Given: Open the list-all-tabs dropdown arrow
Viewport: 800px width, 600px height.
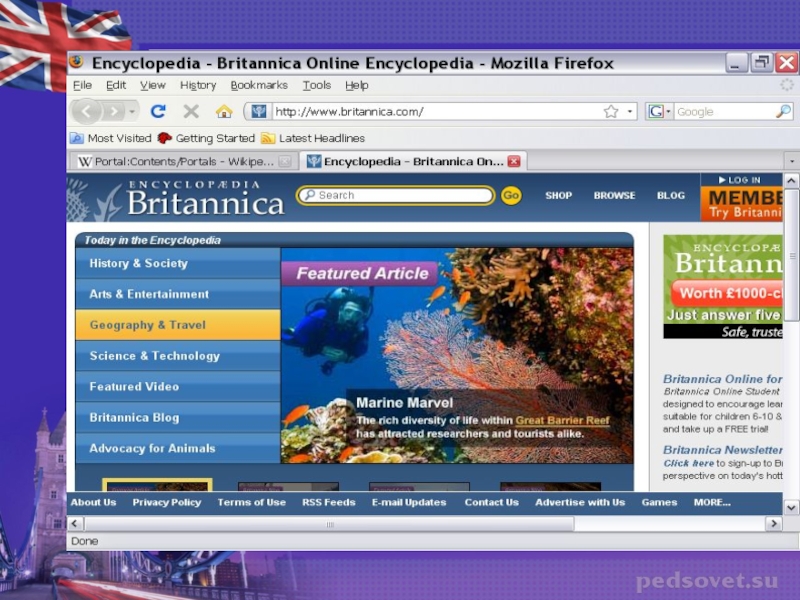Looking at the screenshot, I should coord(792,162).
